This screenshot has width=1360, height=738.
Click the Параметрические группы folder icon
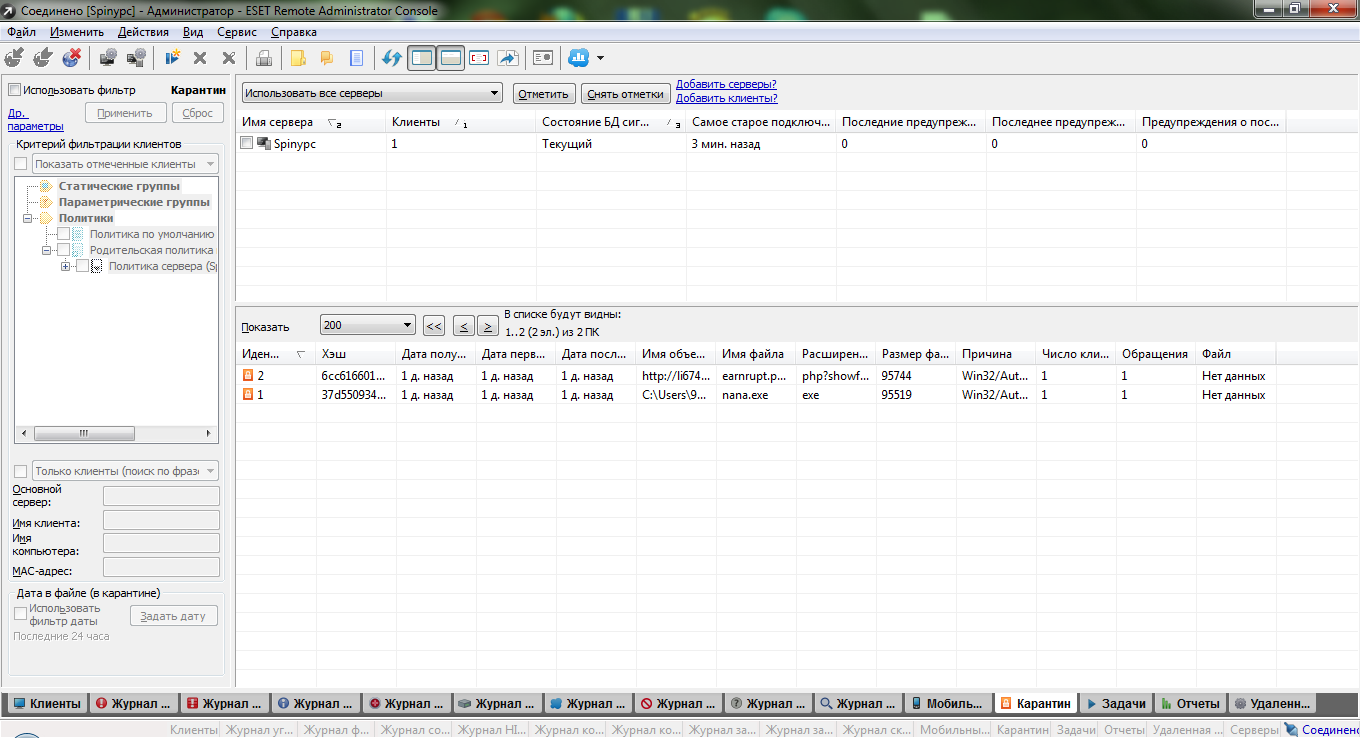click(45, 202)
